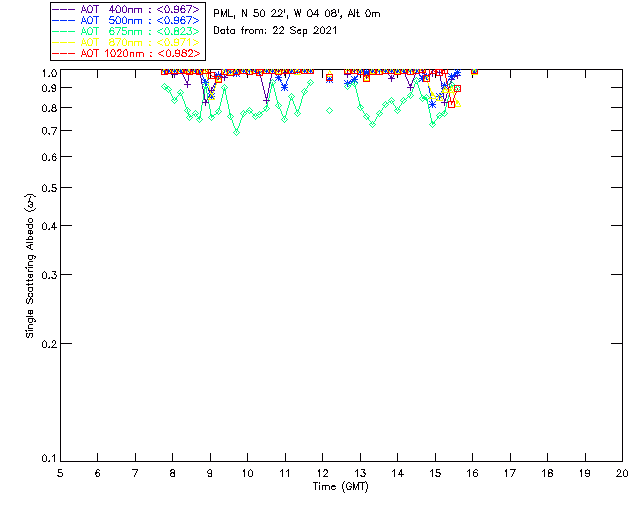
Task: Click the x-axis tick label 19
Action: click(x=585, y=473)
